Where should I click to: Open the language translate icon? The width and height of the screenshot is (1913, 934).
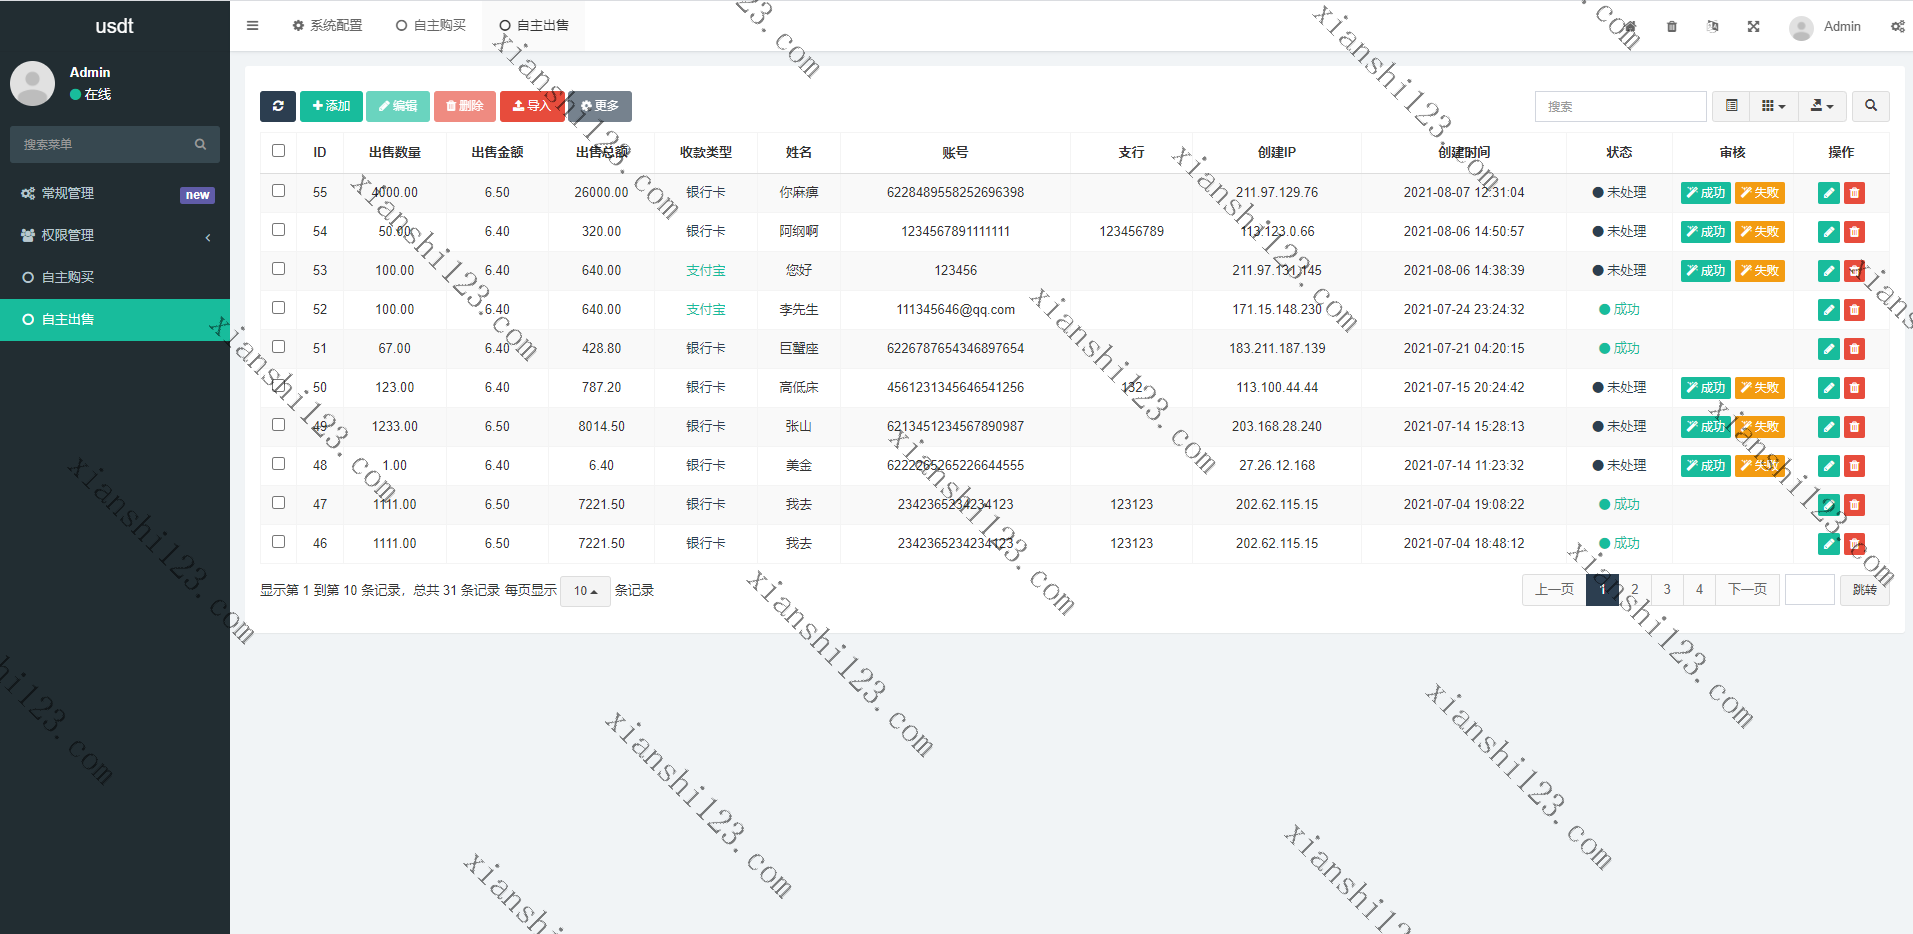click(1713, 26)
